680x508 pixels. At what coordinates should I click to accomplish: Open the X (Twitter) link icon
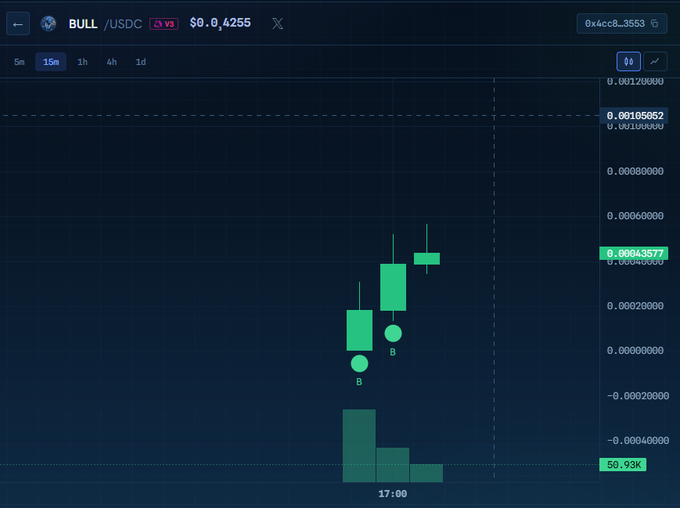pyautogui.click(x=278, y=23)
